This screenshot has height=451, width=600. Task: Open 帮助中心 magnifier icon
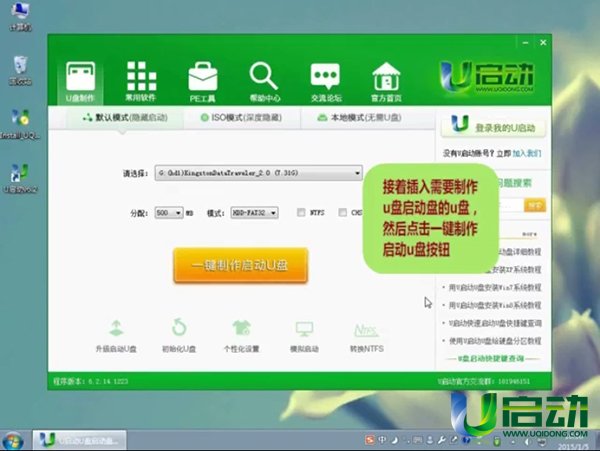click(x=264, y=82)
